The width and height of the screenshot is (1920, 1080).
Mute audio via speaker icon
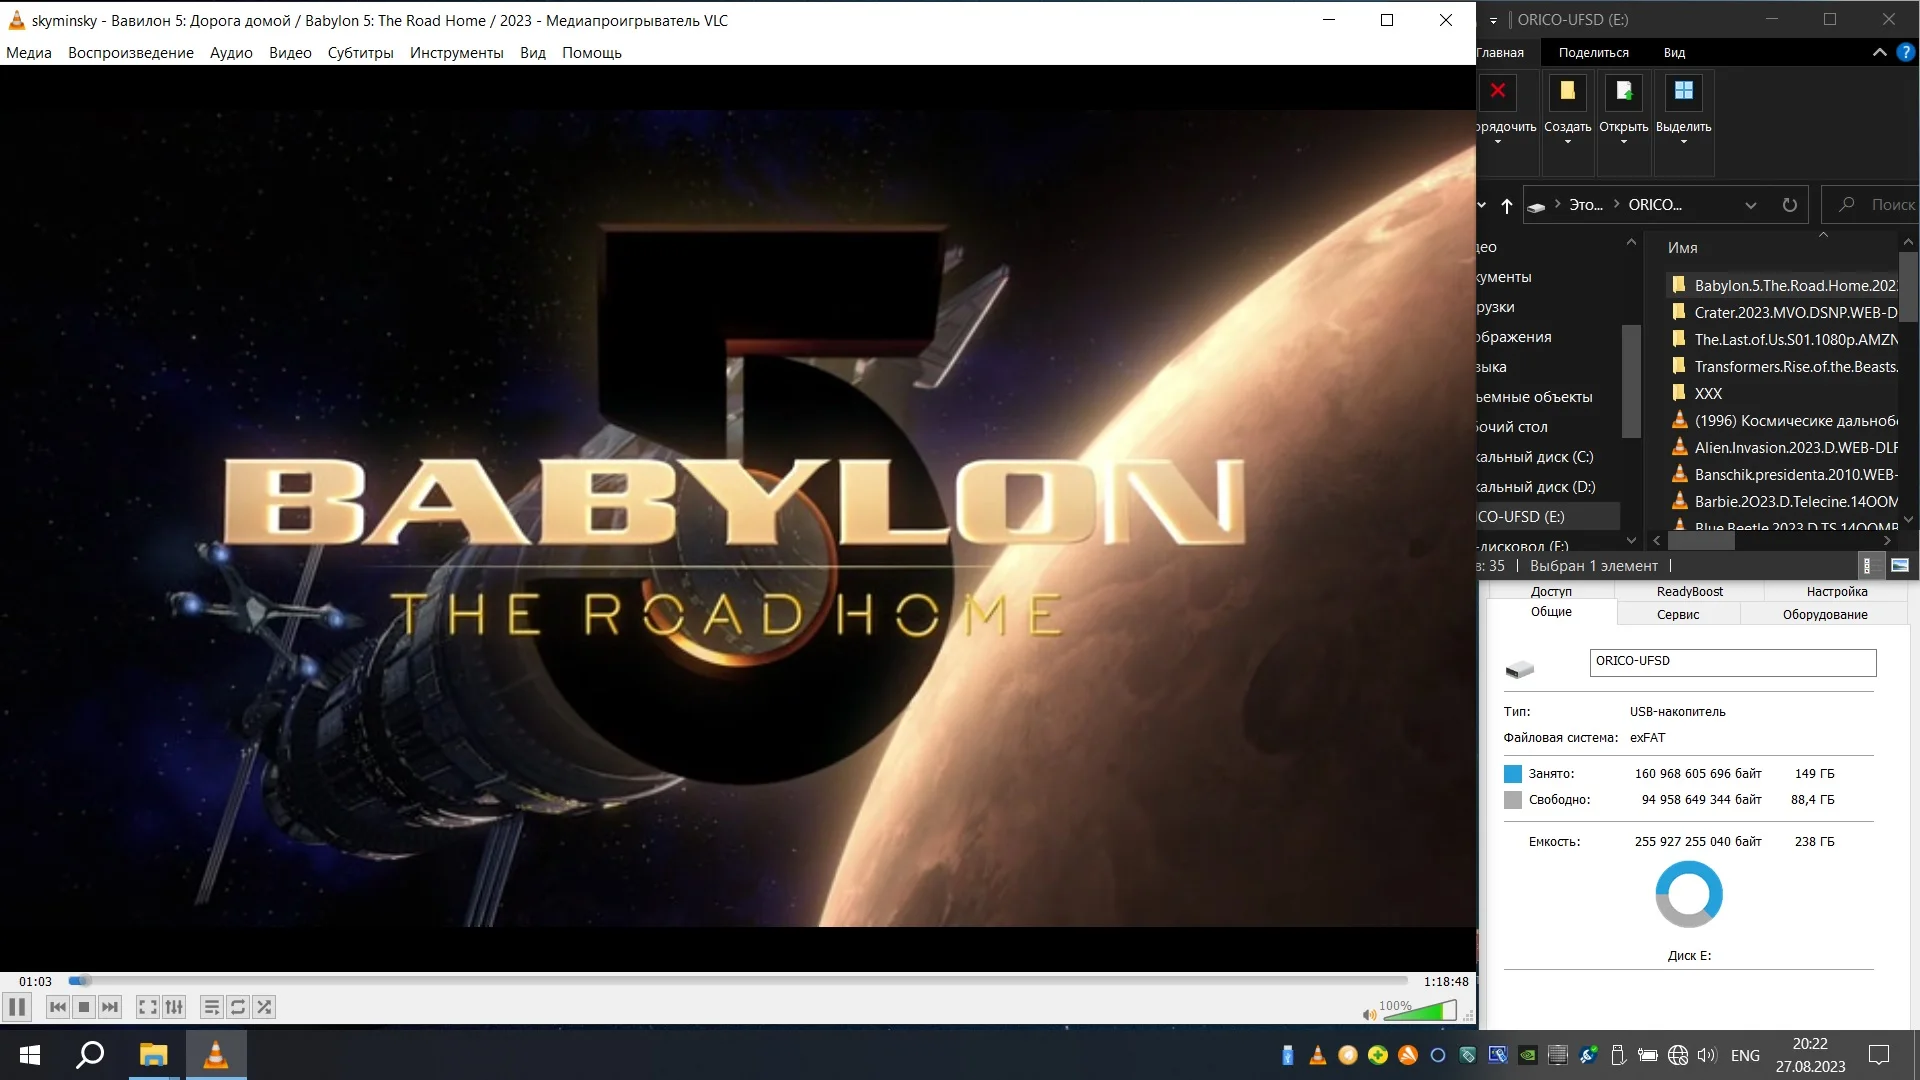[1369, 1014]
